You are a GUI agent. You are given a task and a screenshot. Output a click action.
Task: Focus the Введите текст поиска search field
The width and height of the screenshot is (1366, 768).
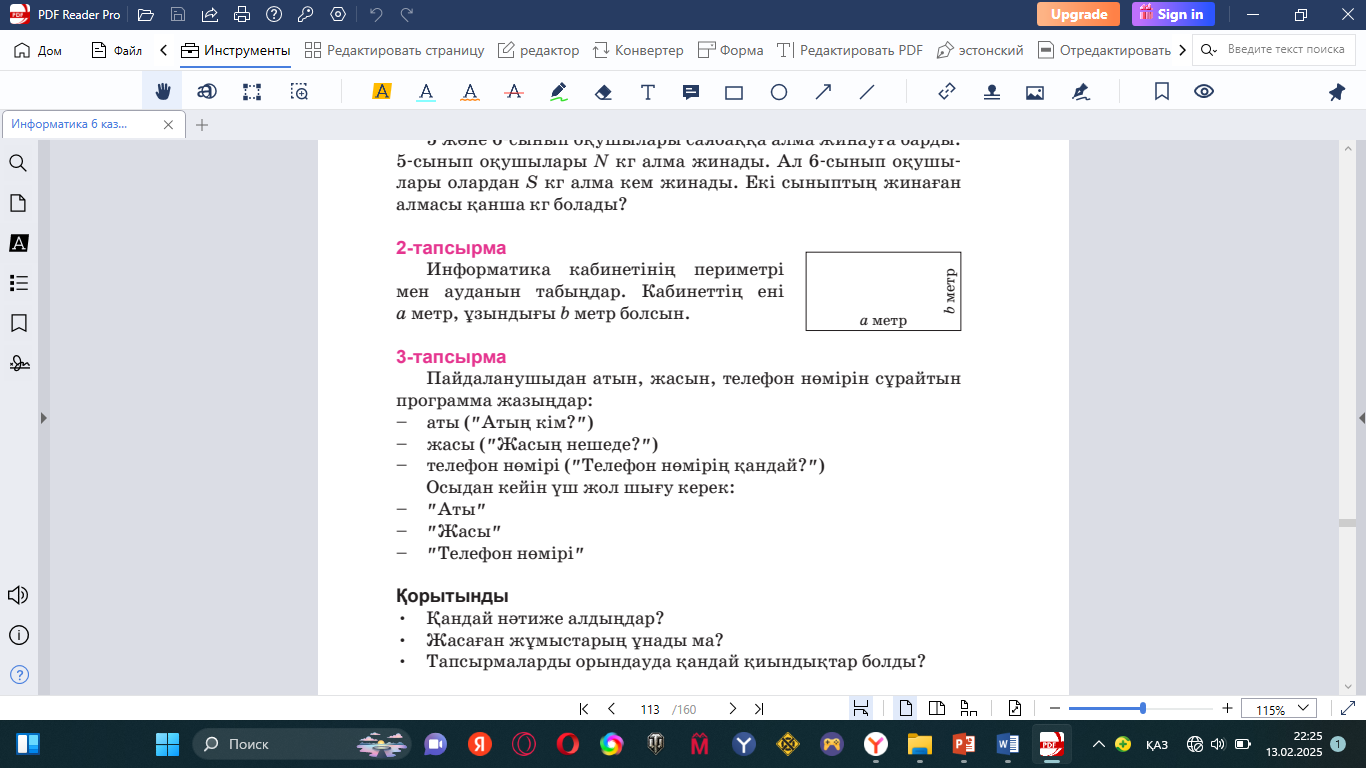pos(1276,50)
